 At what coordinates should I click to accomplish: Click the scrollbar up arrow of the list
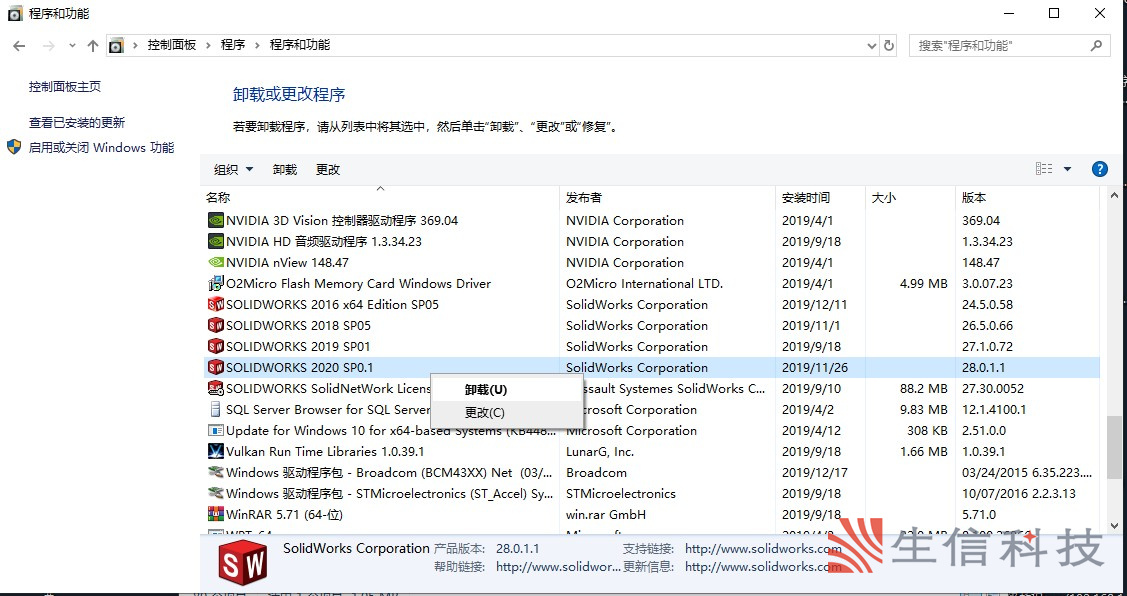click(1114, 195)
